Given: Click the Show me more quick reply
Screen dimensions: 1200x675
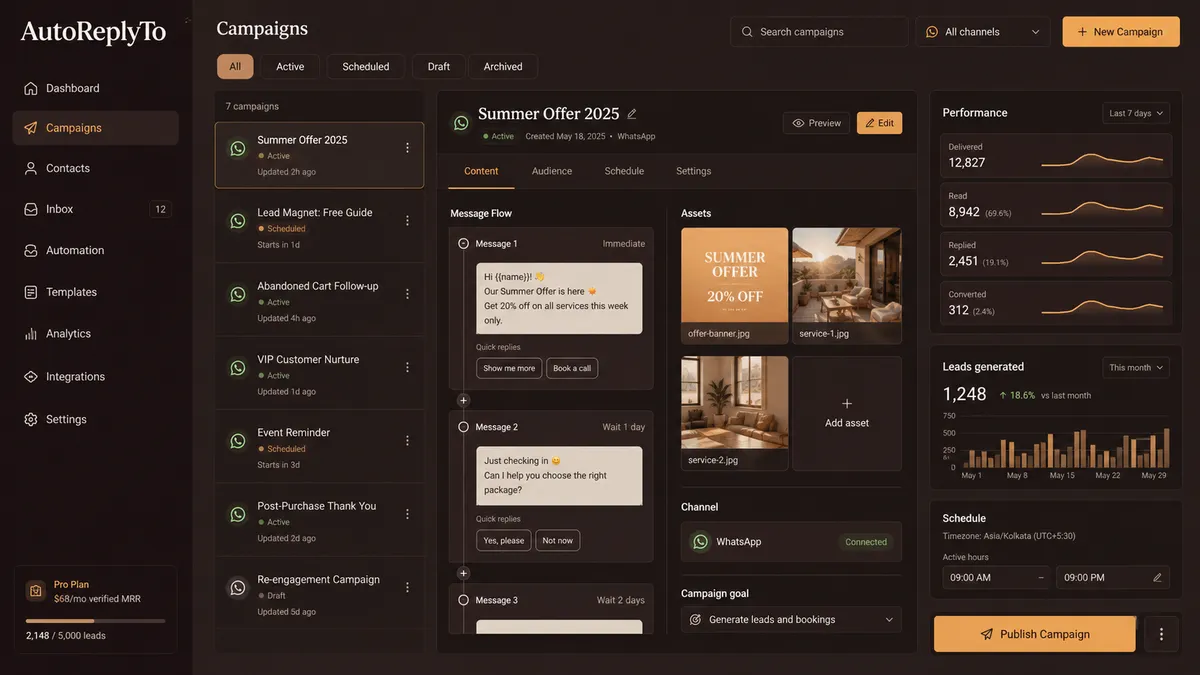Looking at the screenshot, I should (x=509, y=368).
